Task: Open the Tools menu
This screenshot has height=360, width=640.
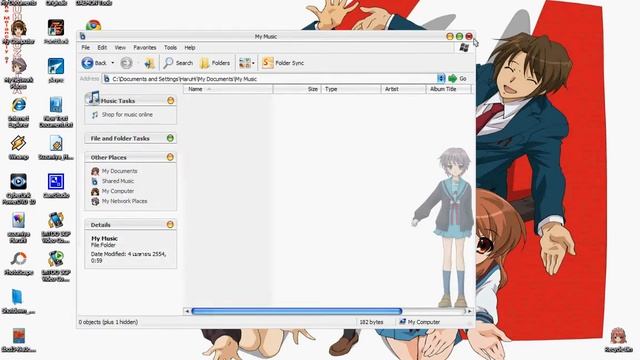Action: tap(170, 47)
